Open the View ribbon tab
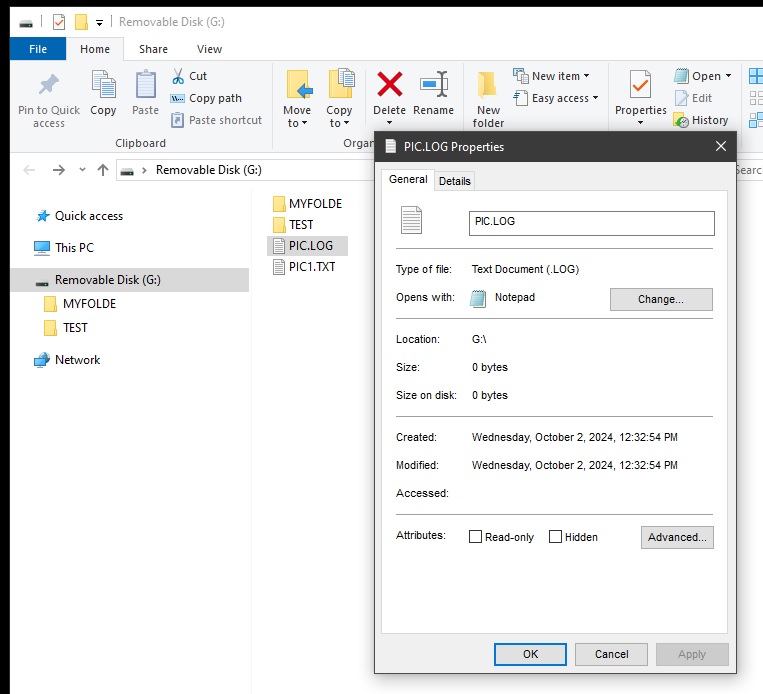Screen dimensions: 763x694 [x=209, y=49]
